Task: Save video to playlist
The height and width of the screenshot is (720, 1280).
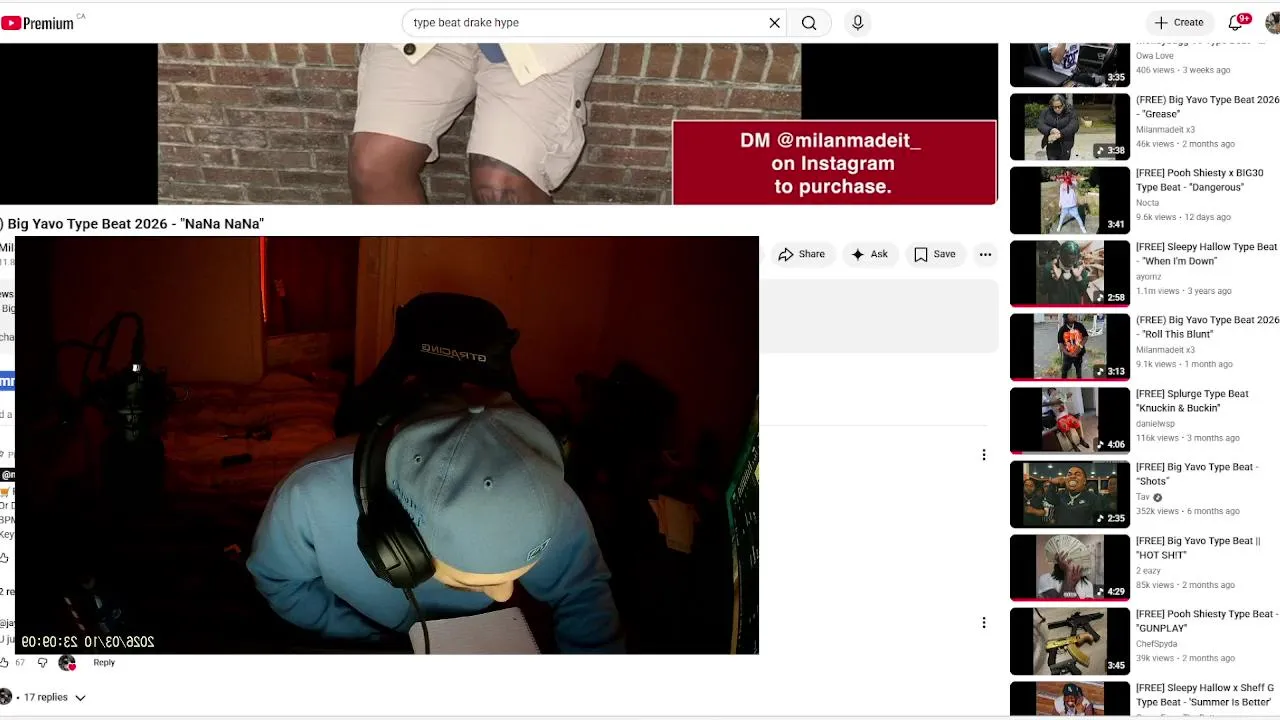Action: point(935,254)
